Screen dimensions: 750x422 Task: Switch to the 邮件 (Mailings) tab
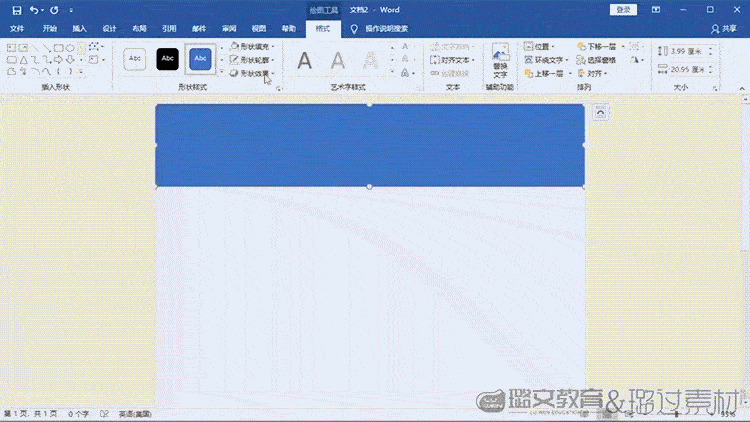pos(199,29)
